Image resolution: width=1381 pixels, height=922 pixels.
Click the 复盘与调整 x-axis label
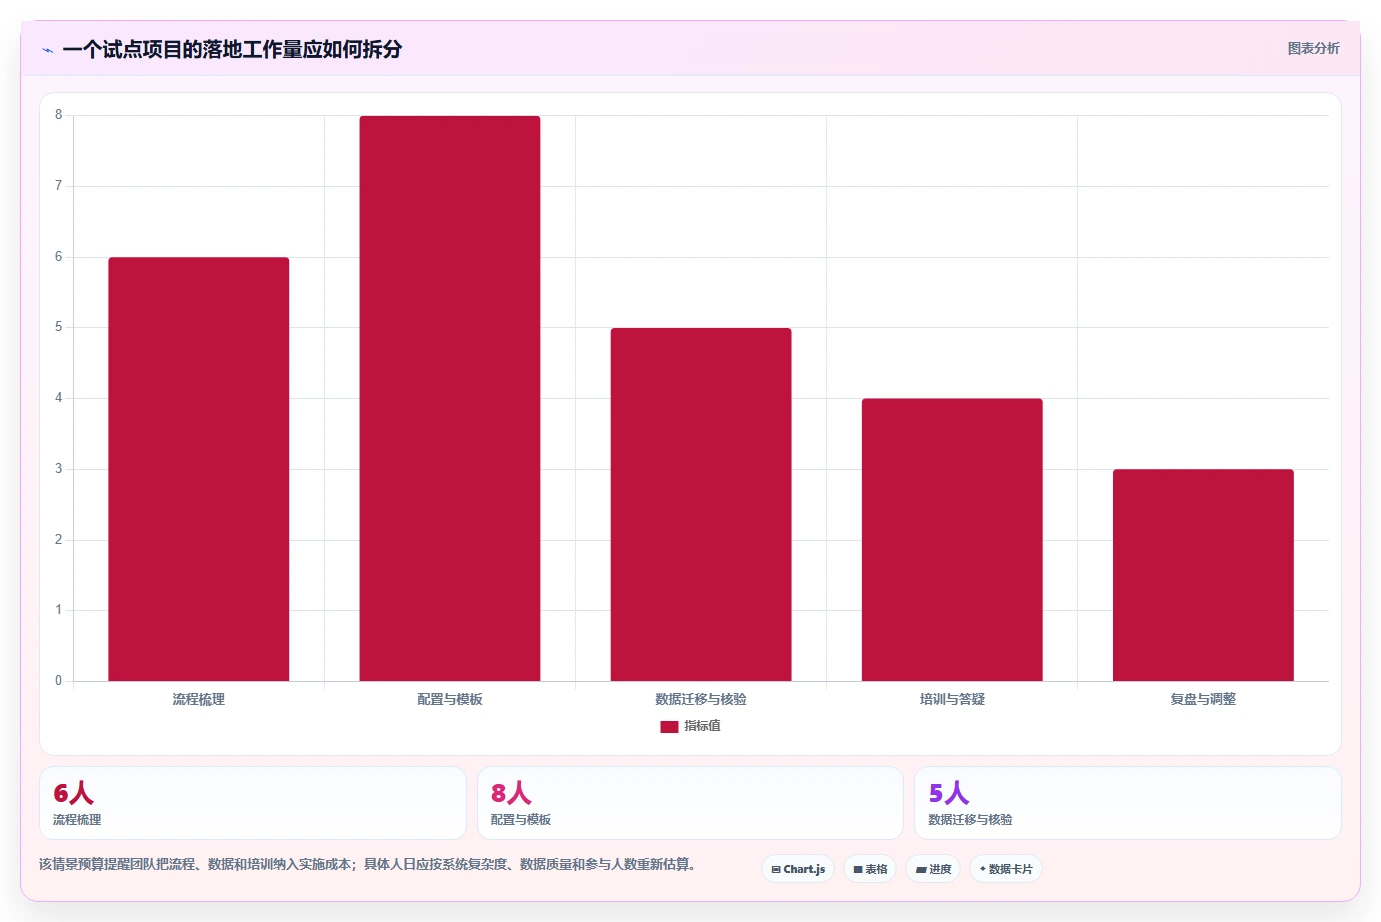(x=1203, y=699)
